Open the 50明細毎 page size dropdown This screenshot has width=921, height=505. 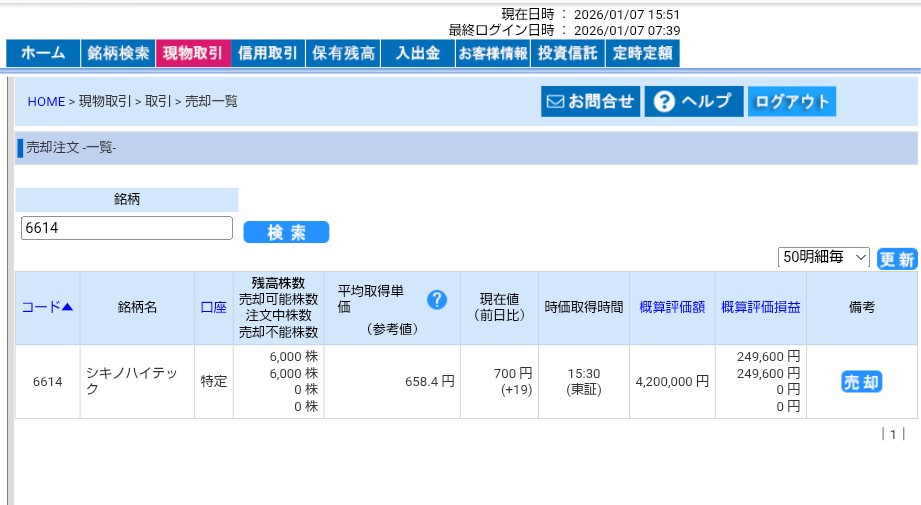[824, 257]
